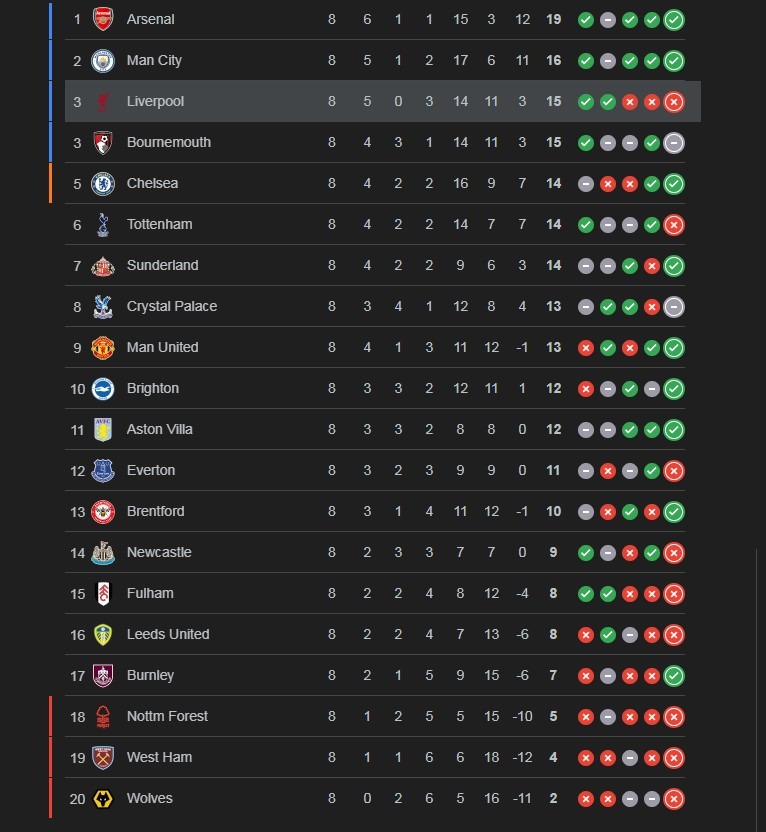Select the Nottm Forest team name

coord(167,716)
